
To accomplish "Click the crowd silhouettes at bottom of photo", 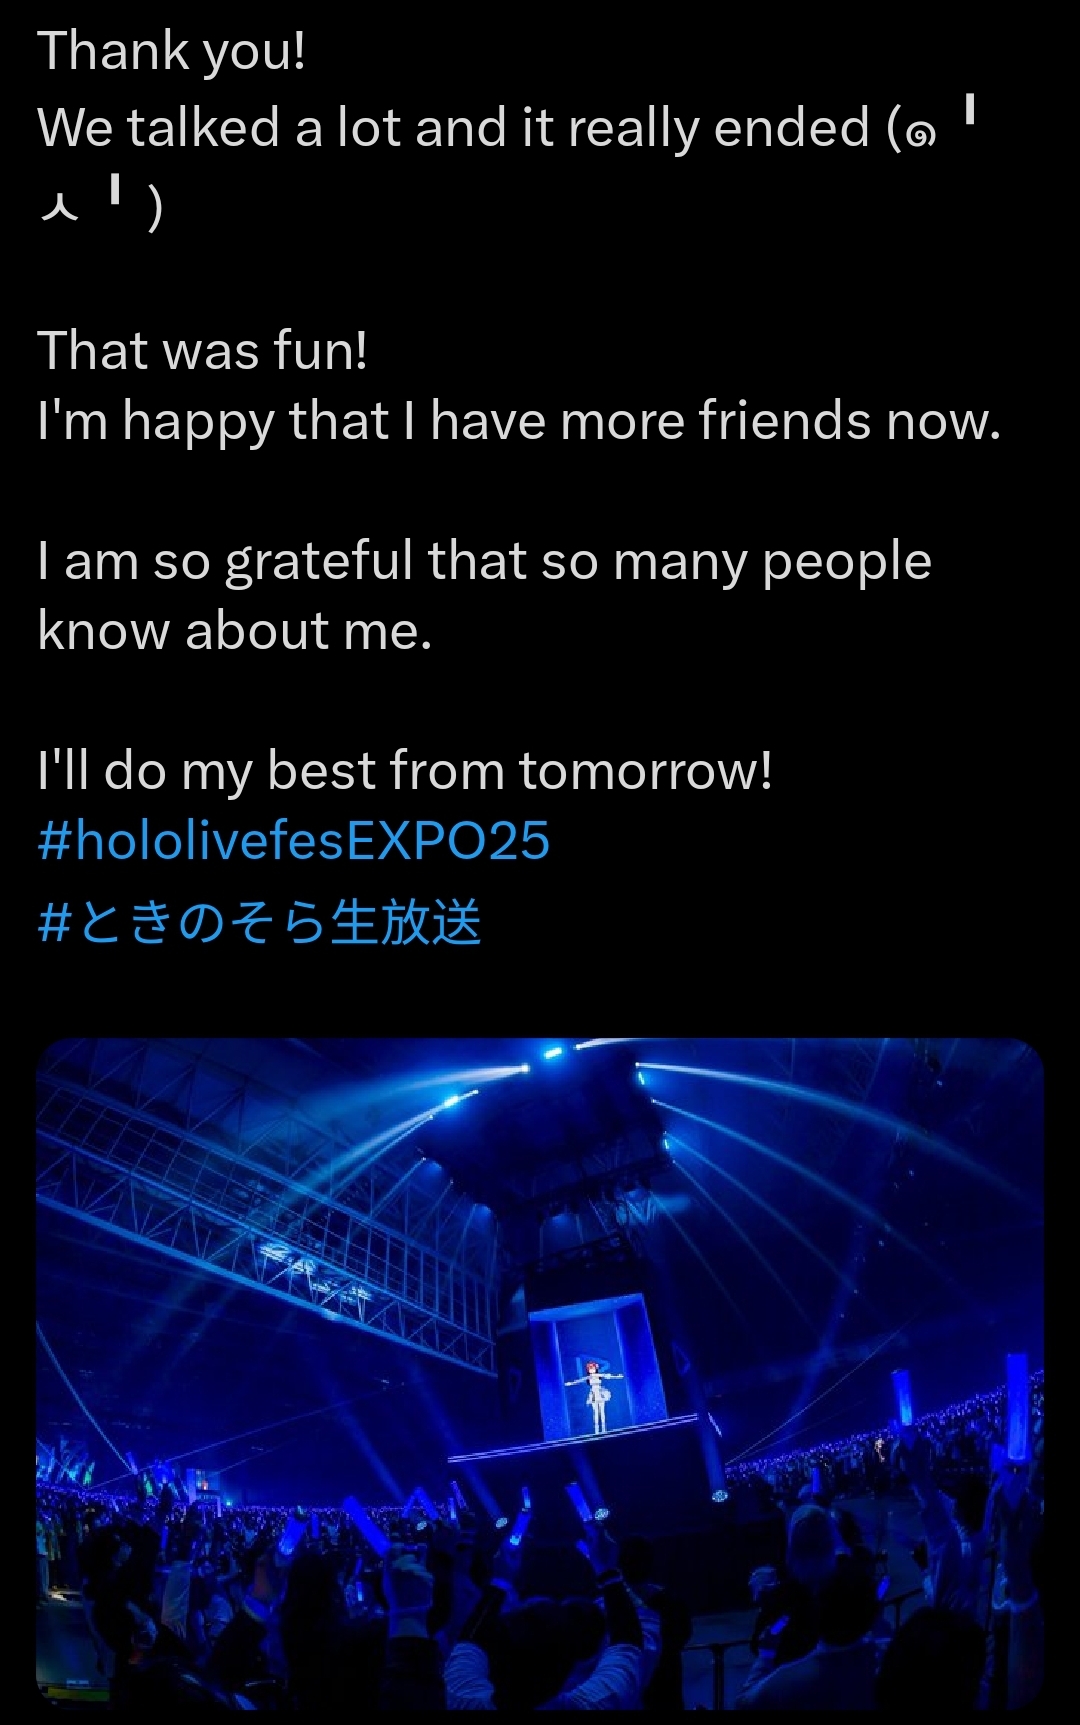I will coord(540,1610).
